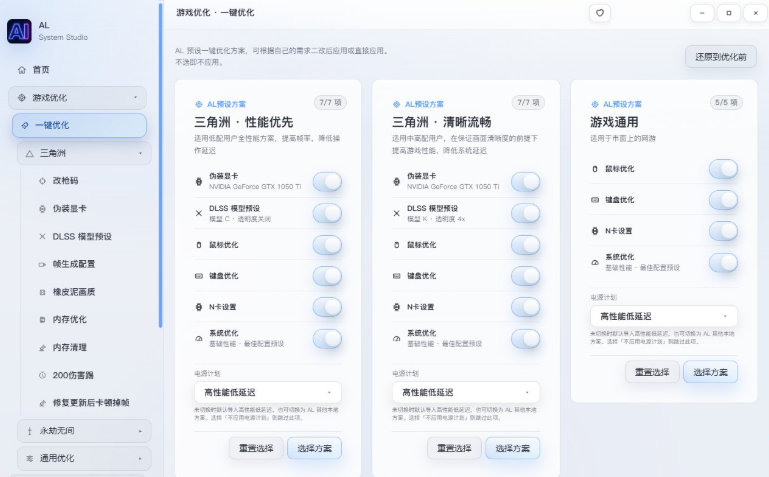Click 重置选择 in 性能优先 card
This screenshot has height=477, width=769.
(256, 448)
